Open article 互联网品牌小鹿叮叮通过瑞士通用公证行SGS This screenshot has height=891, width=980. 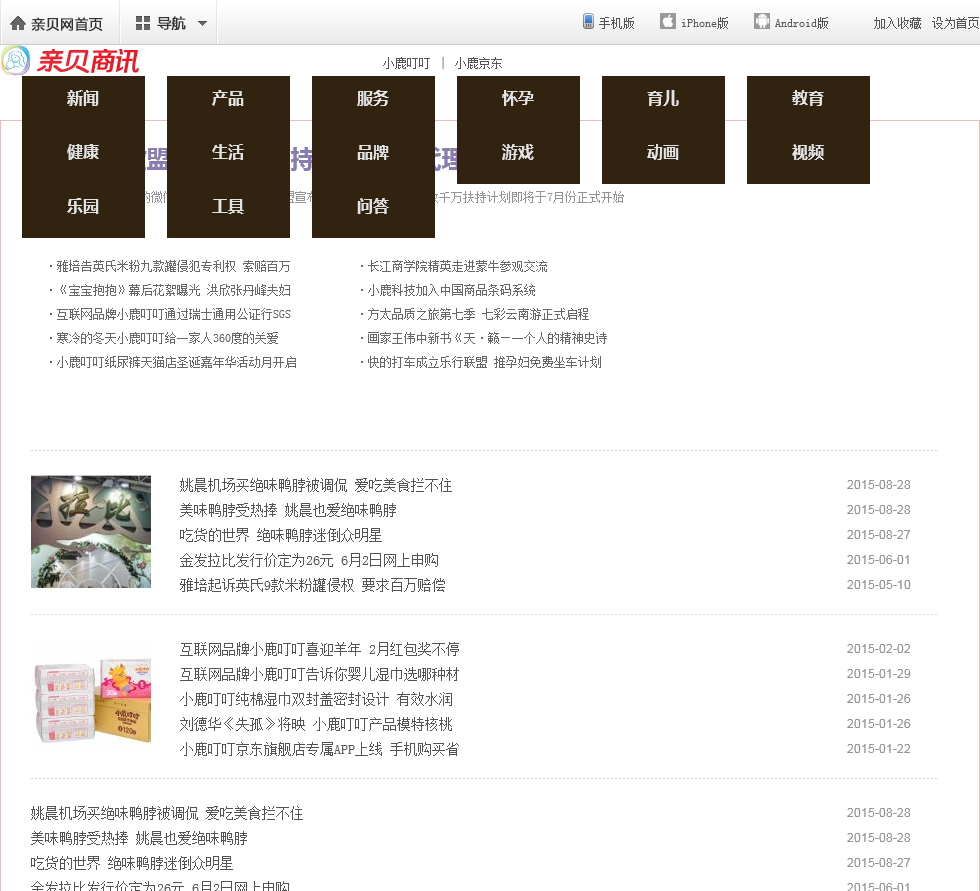[173, 314]
